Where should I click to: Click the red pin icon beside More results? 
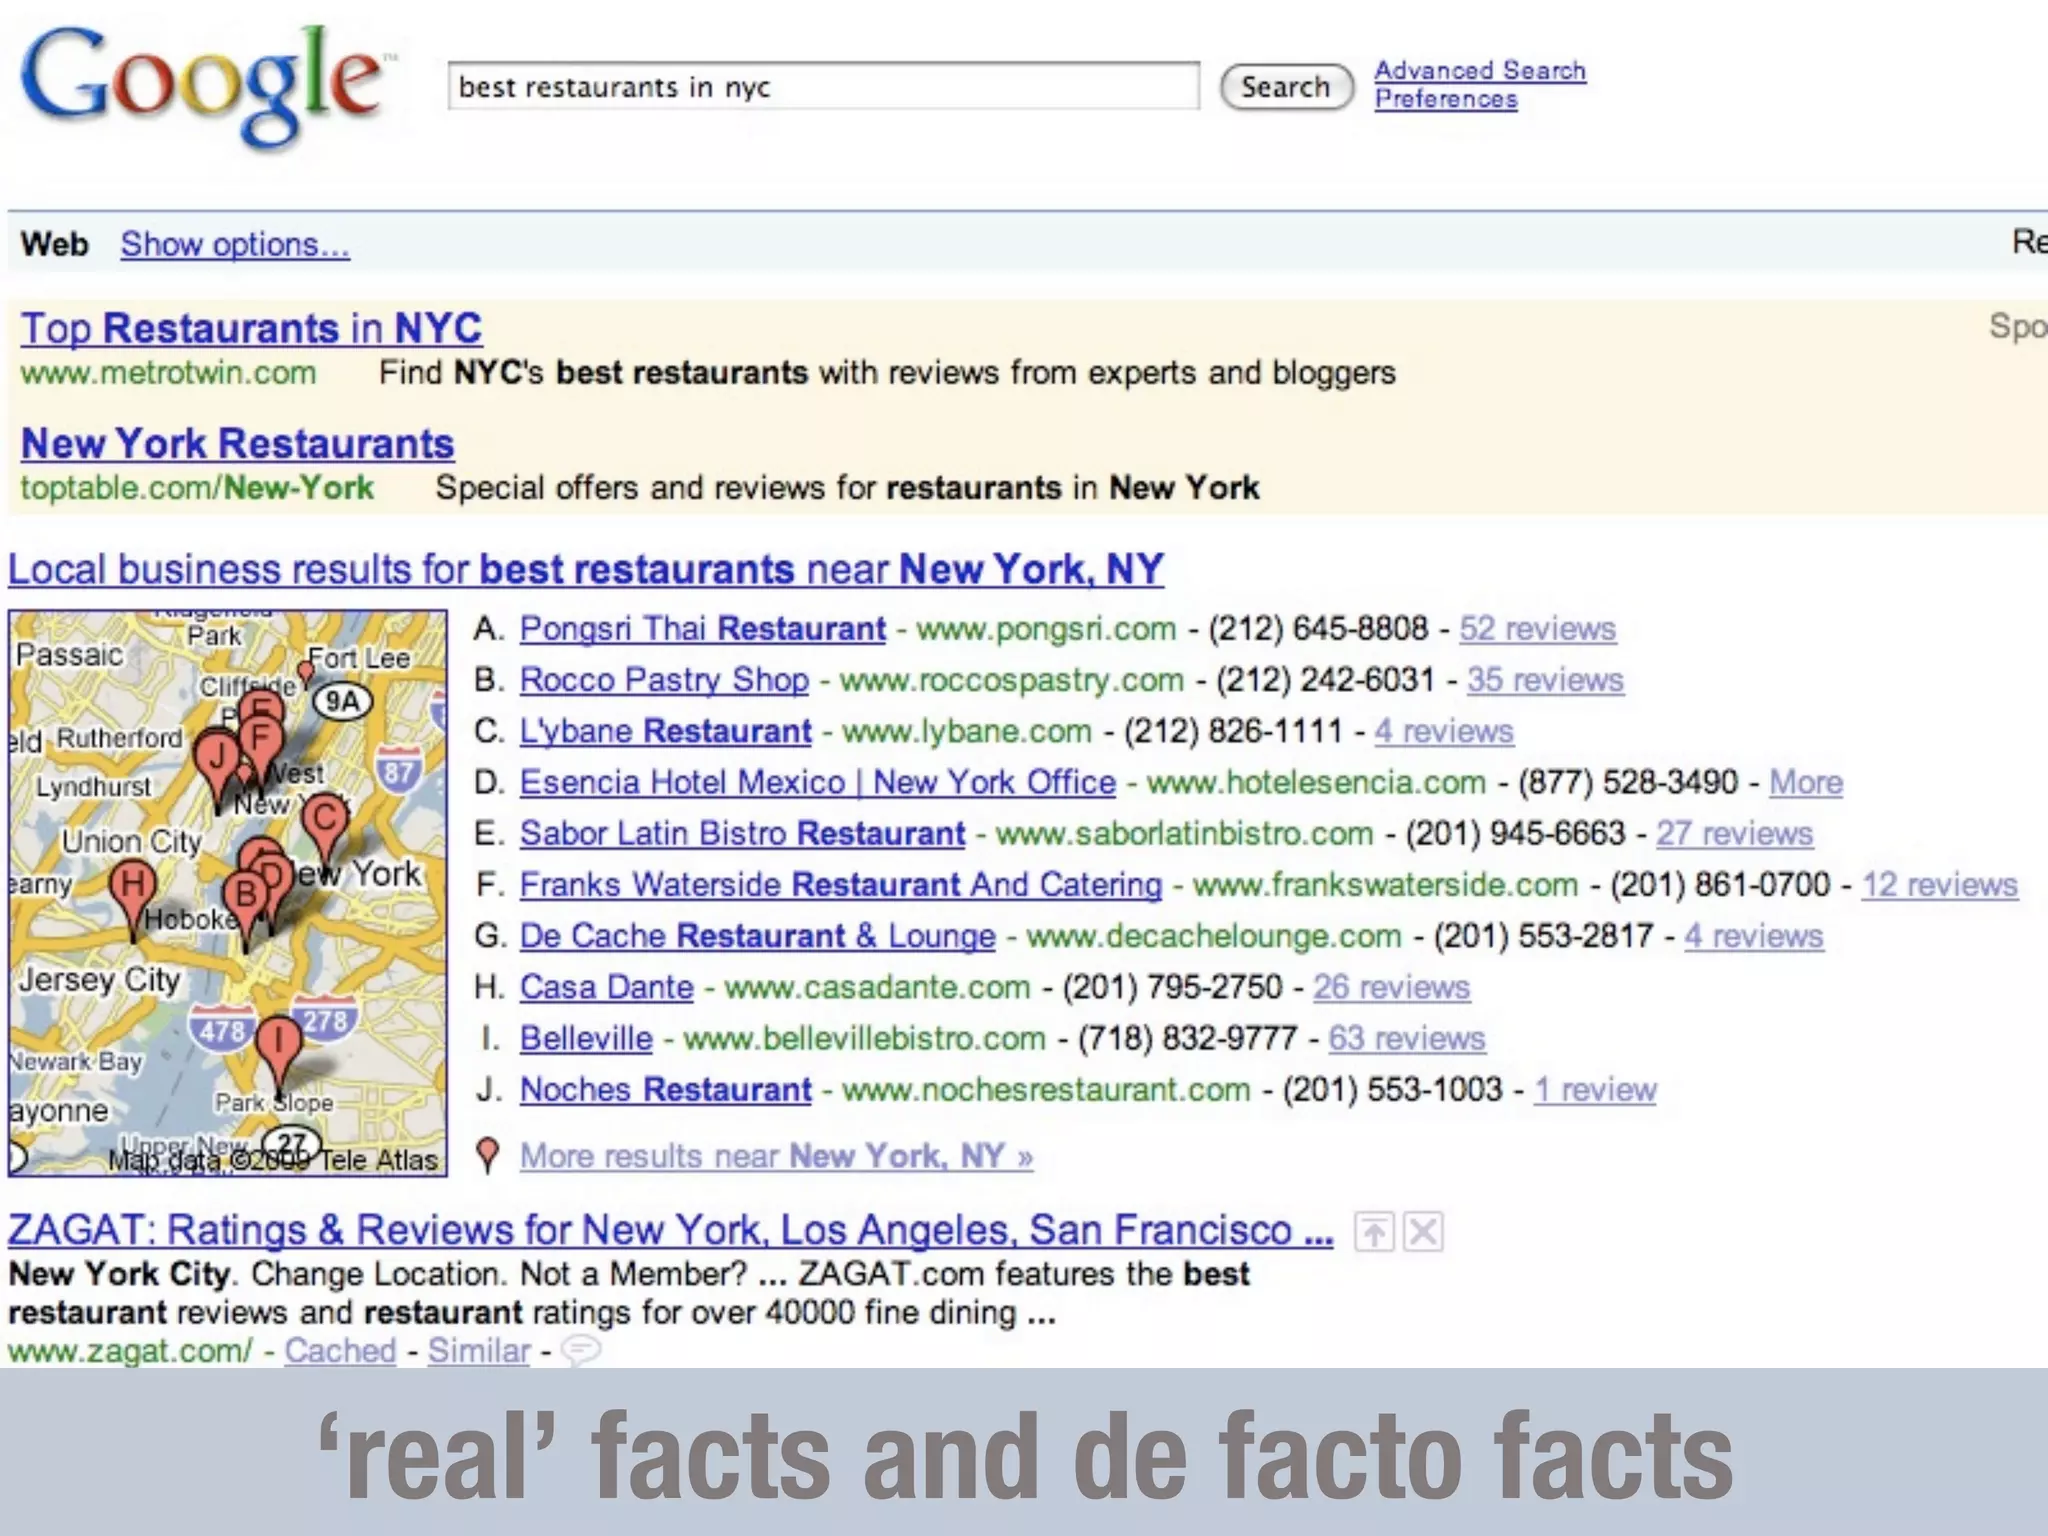click(x=488, y=1155)
